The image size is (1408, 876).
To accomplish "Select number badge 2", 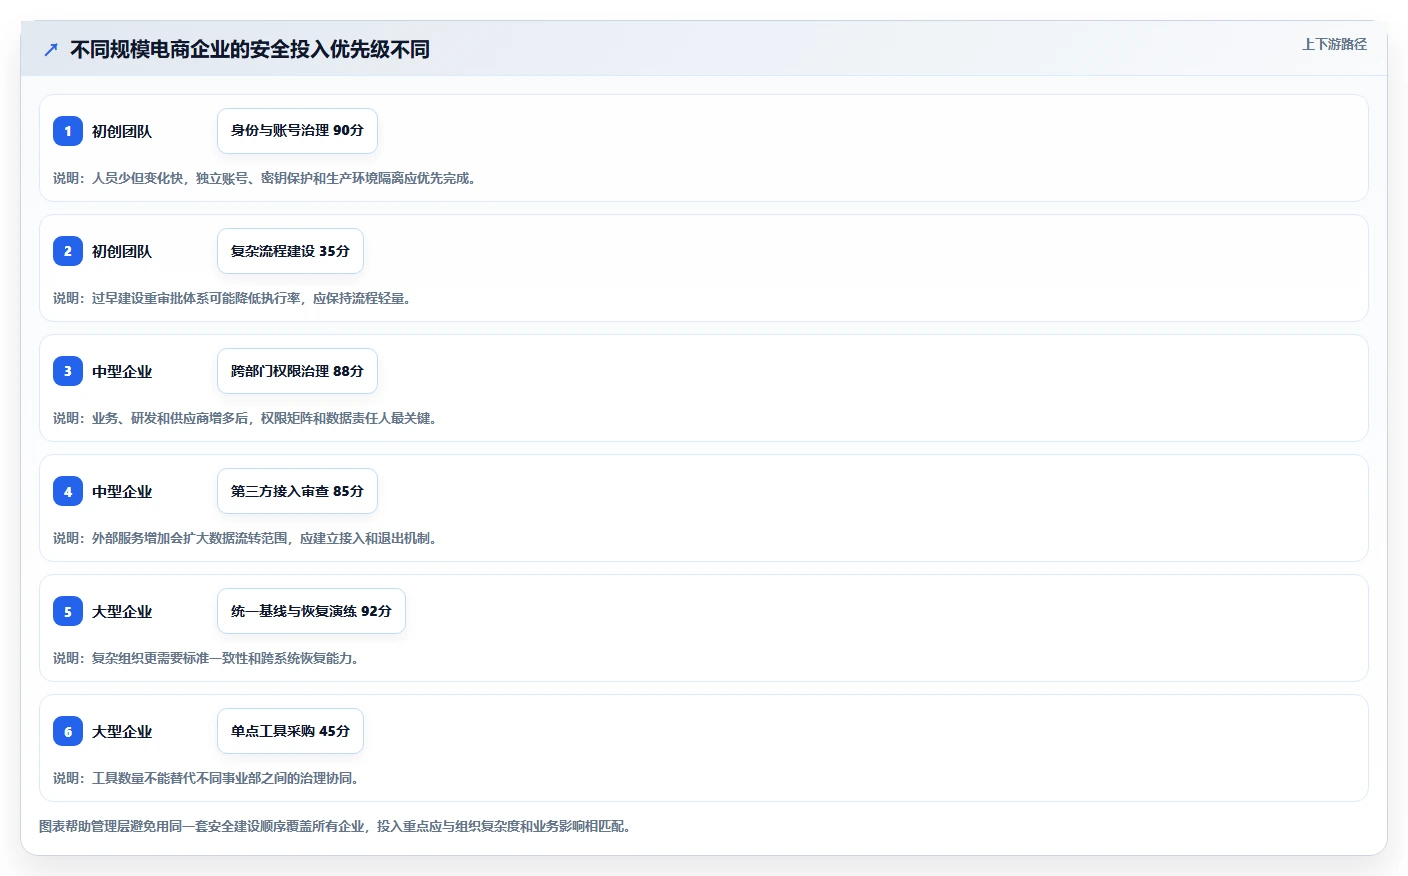I will coord(68,251).
